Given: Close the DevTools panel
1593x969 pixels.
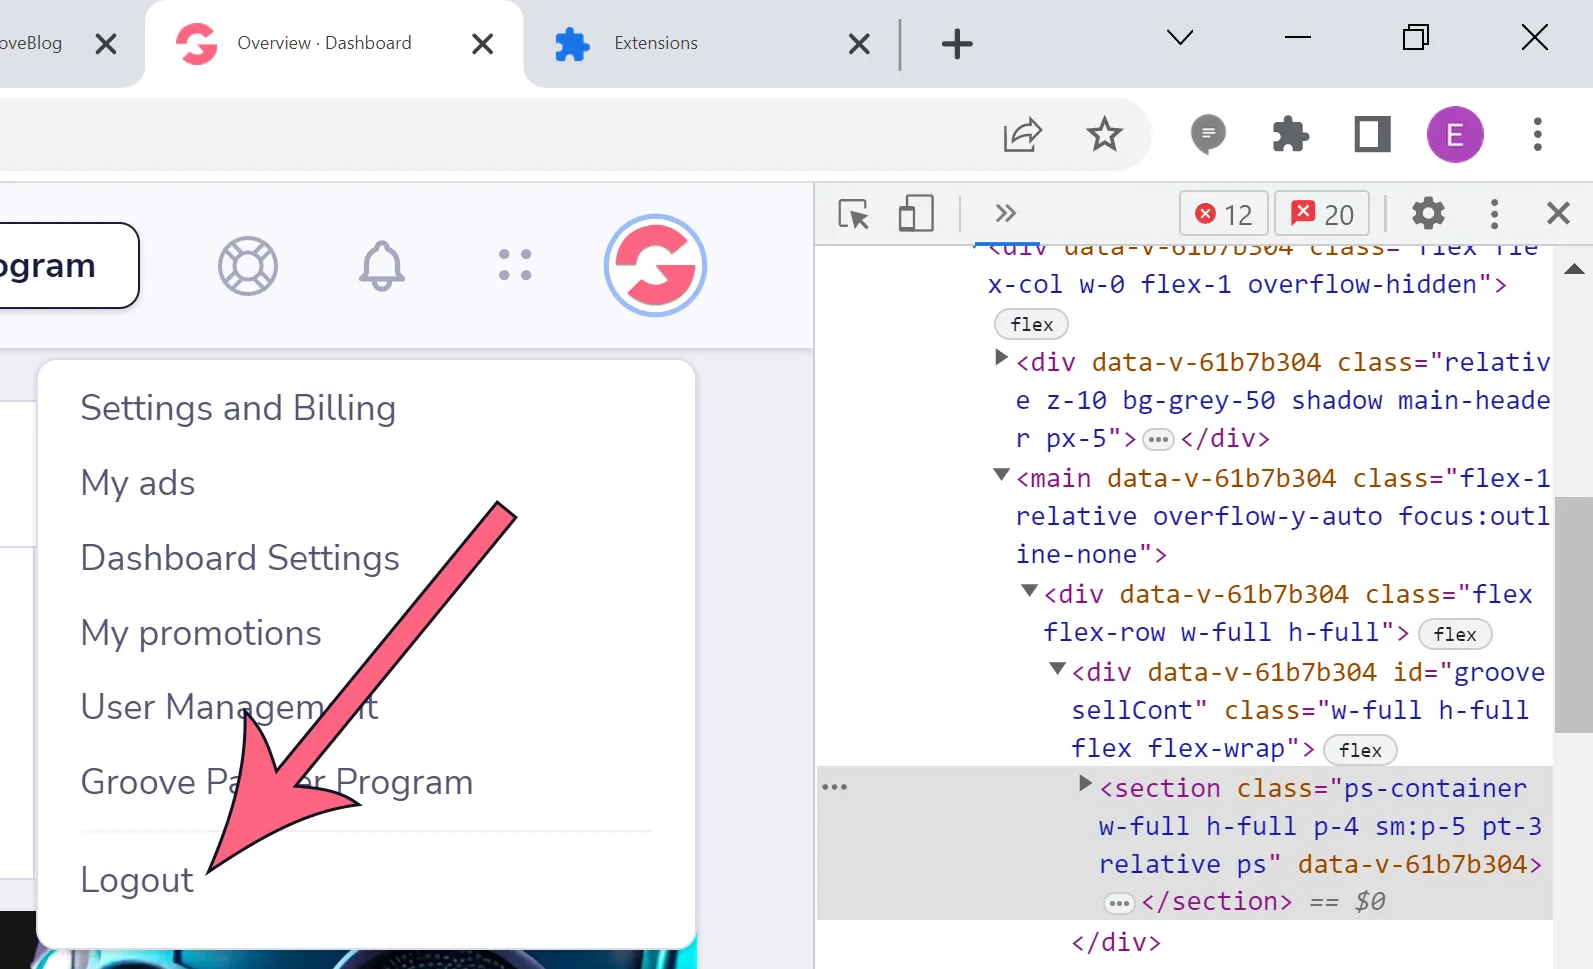Looking at the screenshot, I should (x=1558, y=213).
